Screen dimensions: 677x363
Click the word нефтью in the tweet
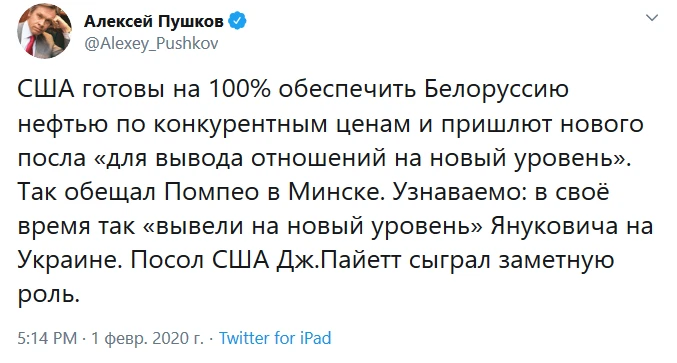pos(63,125)
